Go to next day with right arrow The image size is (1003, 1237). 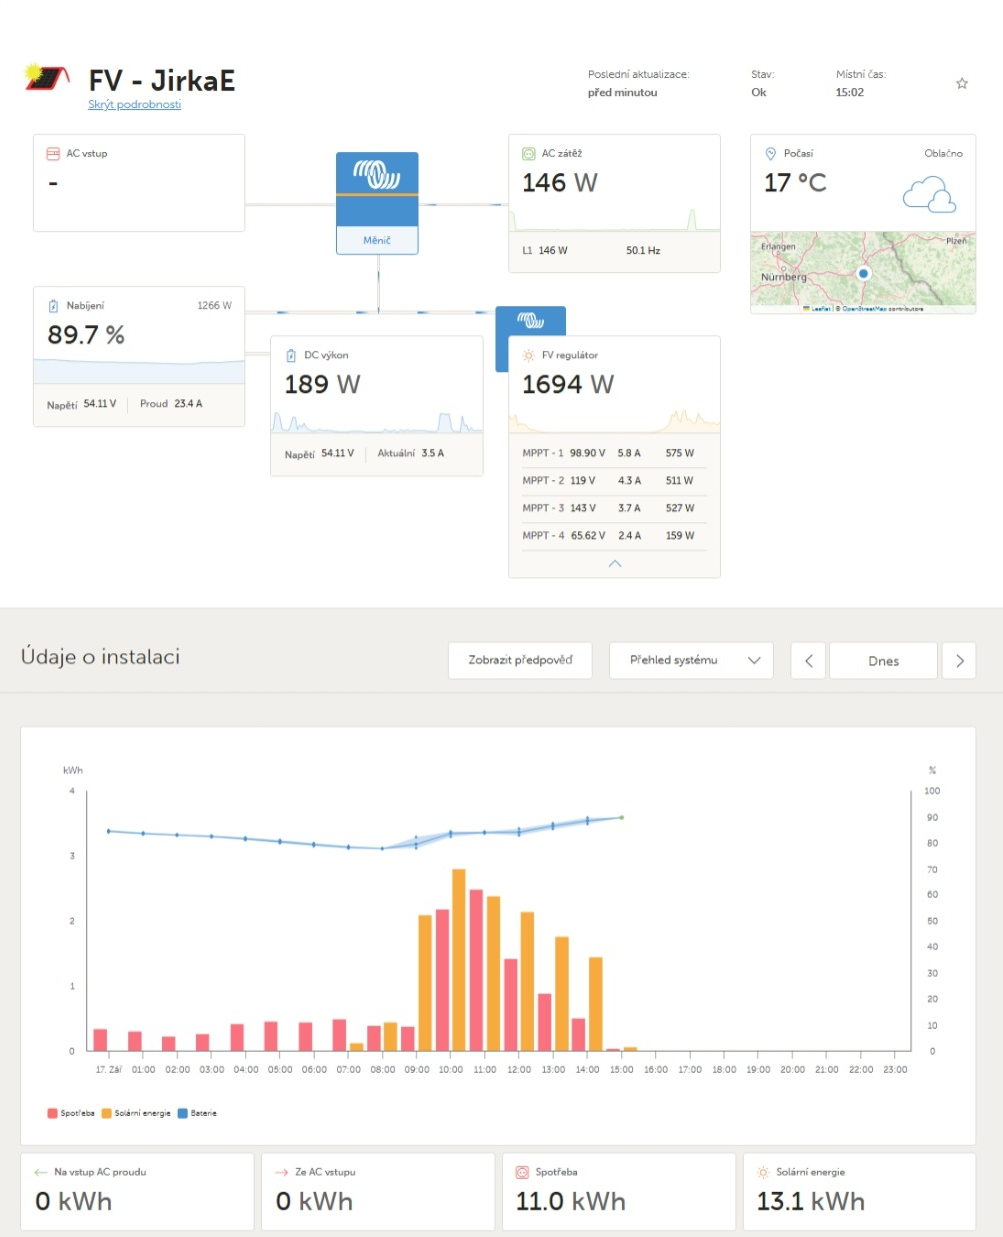[x=959, y=661]
